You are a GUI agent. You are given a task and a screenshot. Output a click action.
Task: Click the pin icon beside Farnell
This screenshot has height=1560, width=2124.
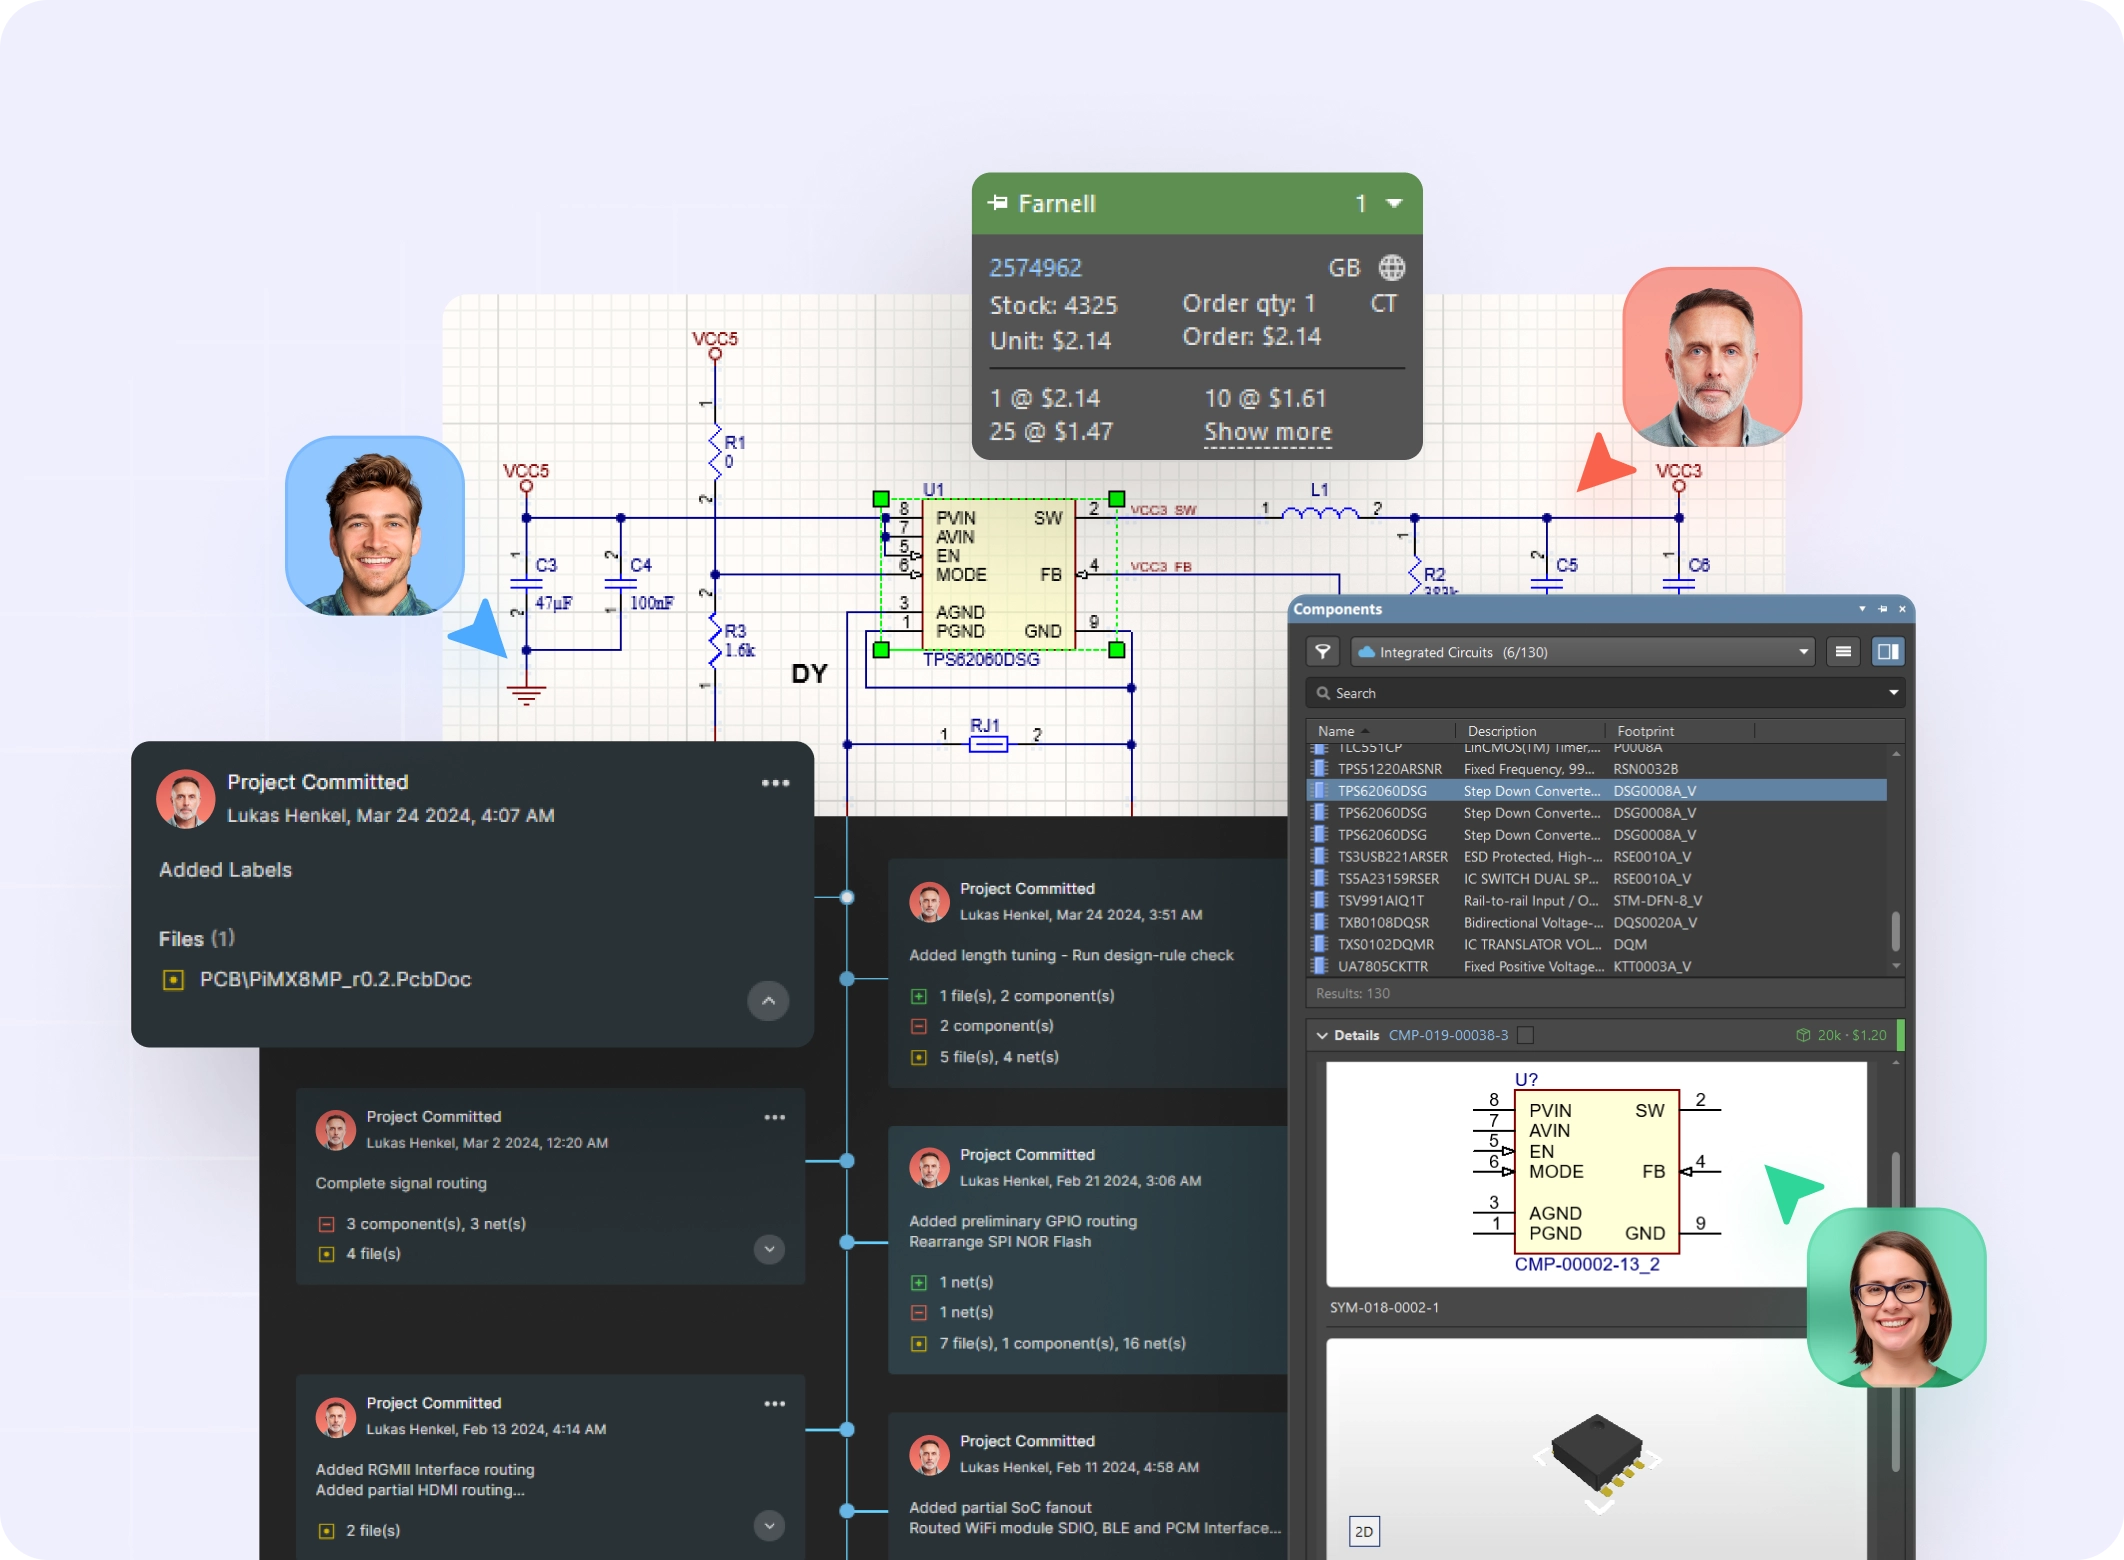tap(997, 203)
